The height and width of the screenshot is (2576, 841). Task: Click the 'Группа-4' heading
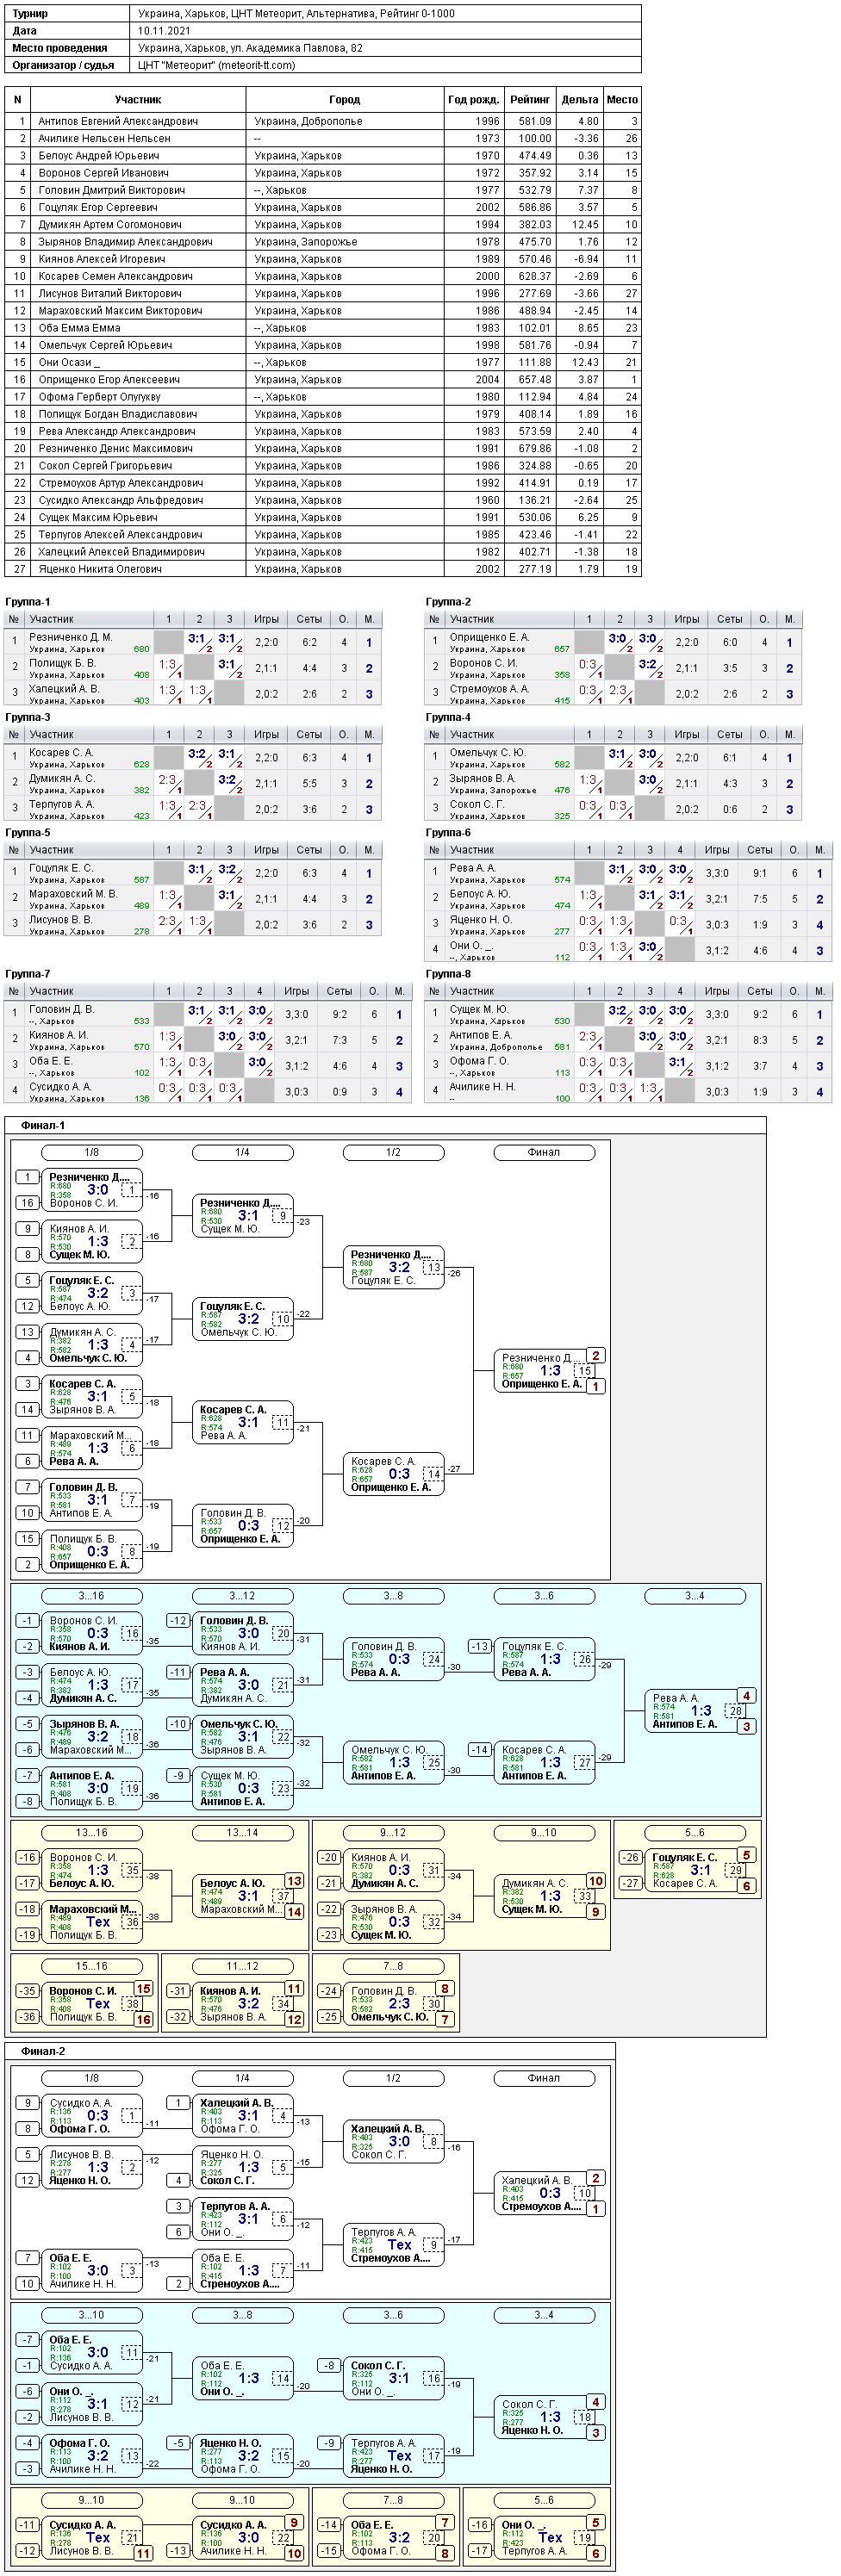coord(448,717)
